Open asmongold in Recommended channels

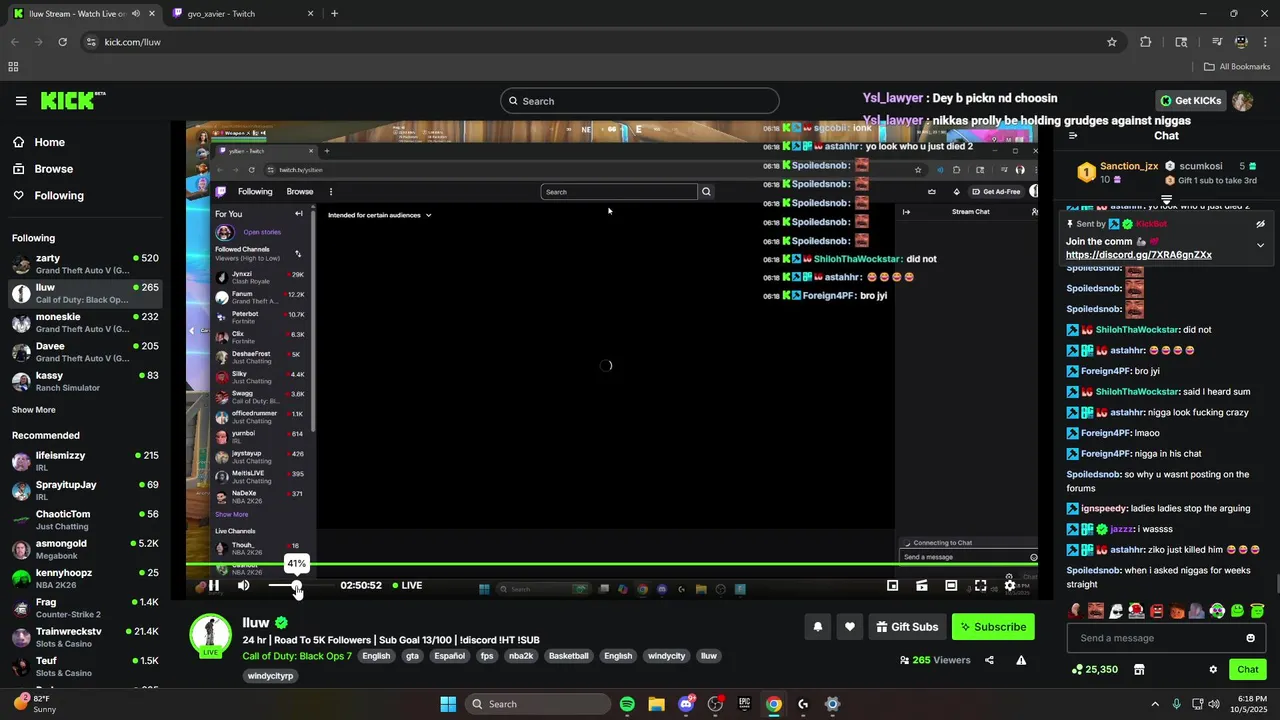[85, 550]
